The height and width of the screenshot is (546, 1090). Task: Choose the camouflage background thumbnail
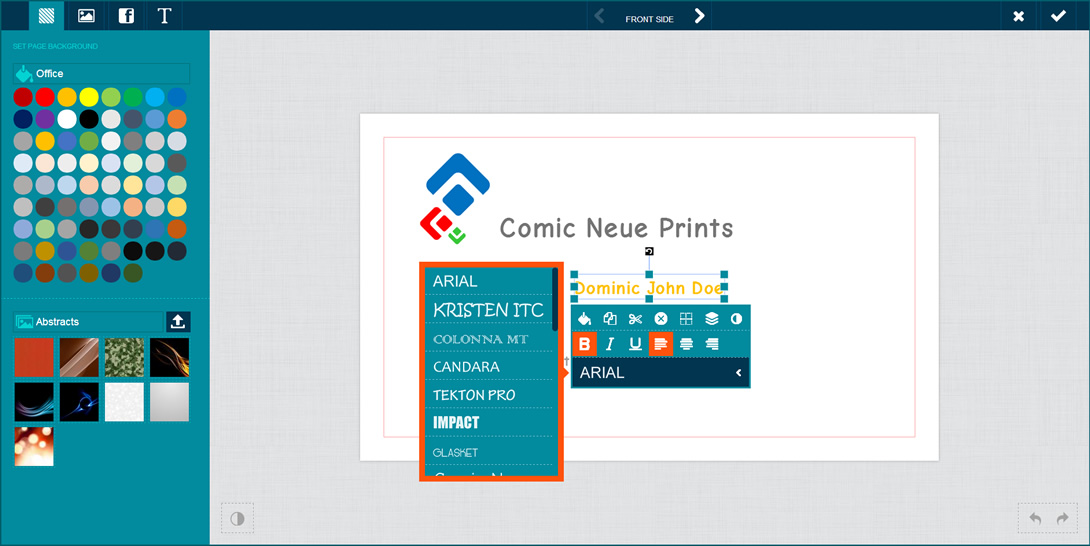[124, 358]
